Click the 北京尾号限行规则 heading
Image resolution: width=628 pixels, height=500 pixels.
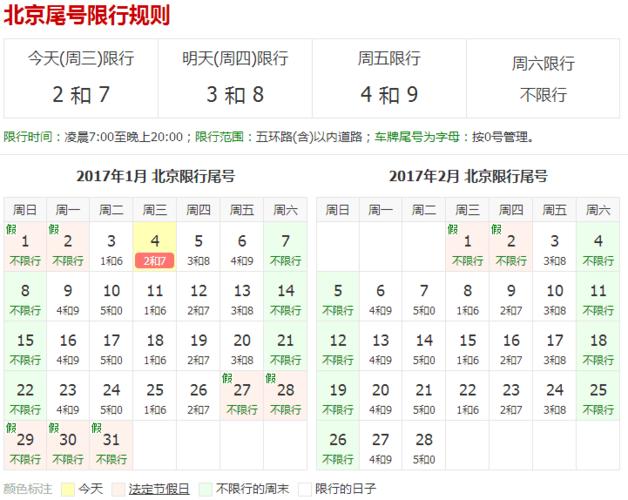(x=87, y=15)
